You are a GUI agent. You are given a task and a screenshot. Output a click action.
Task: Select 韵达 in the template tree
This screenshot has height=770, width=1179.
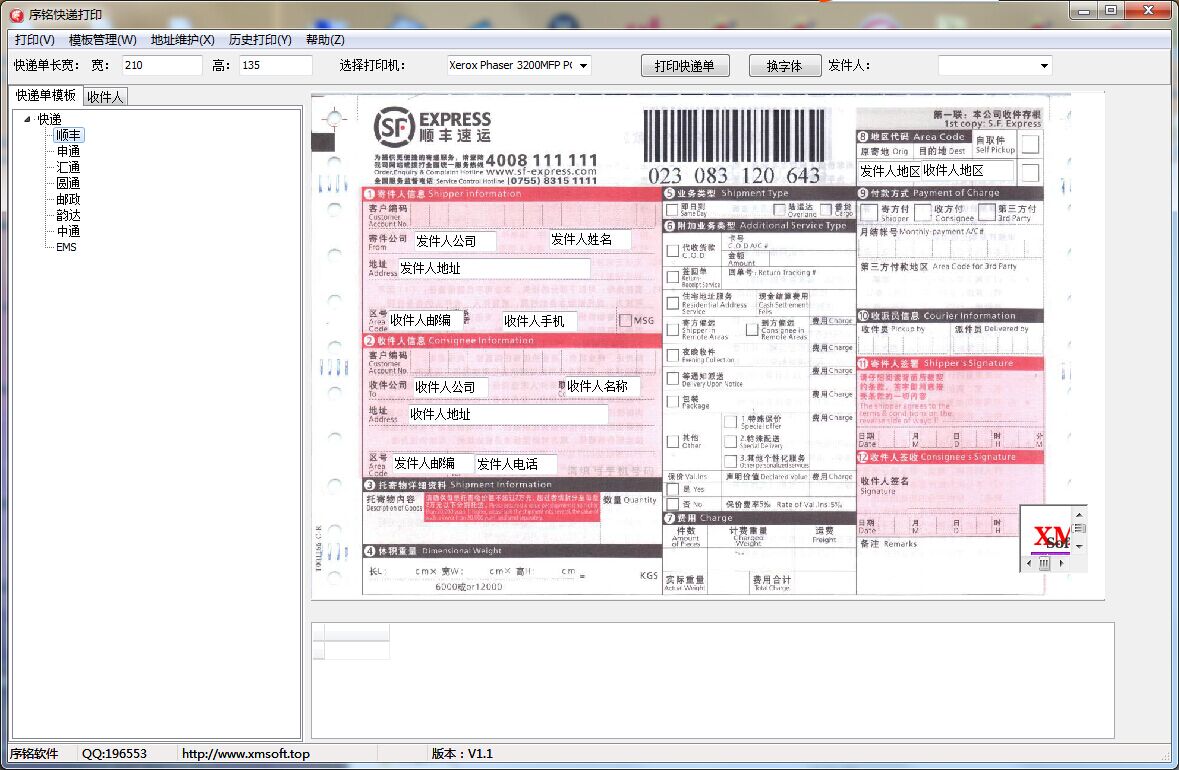tap(68, 215)
